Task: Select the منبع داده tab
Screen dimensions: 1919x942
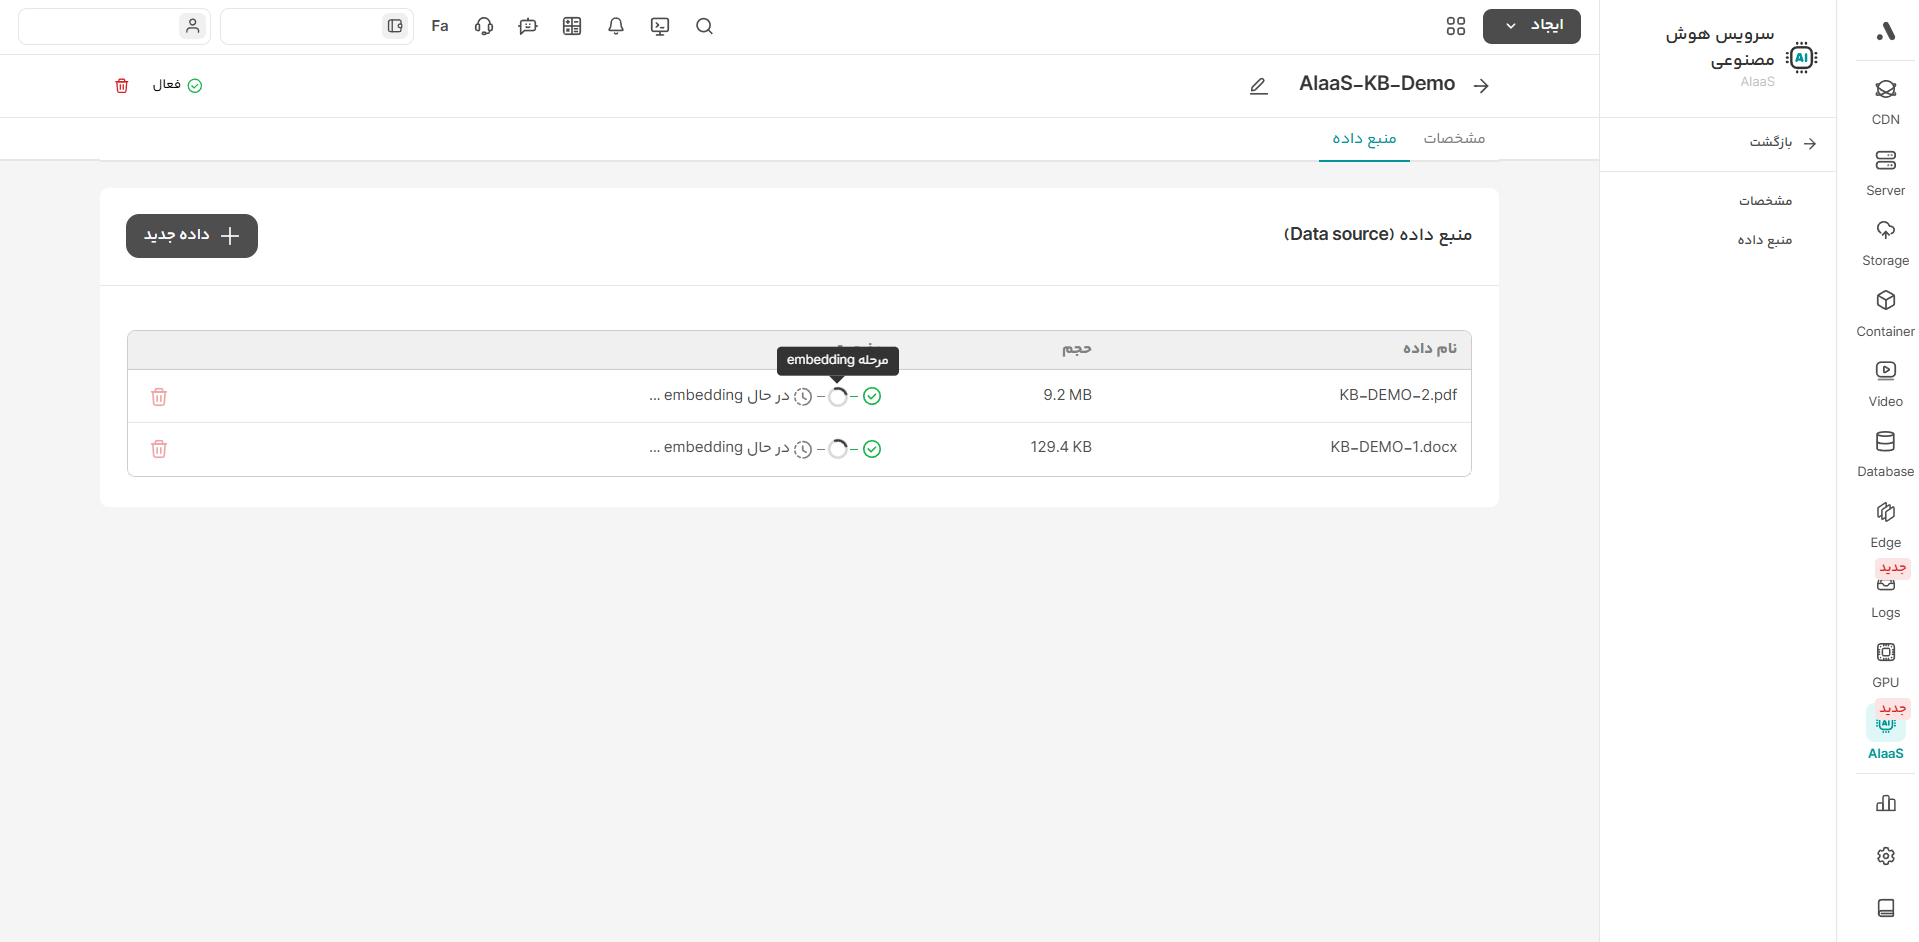Action: pyautogui.click(x=1364, y=138)
